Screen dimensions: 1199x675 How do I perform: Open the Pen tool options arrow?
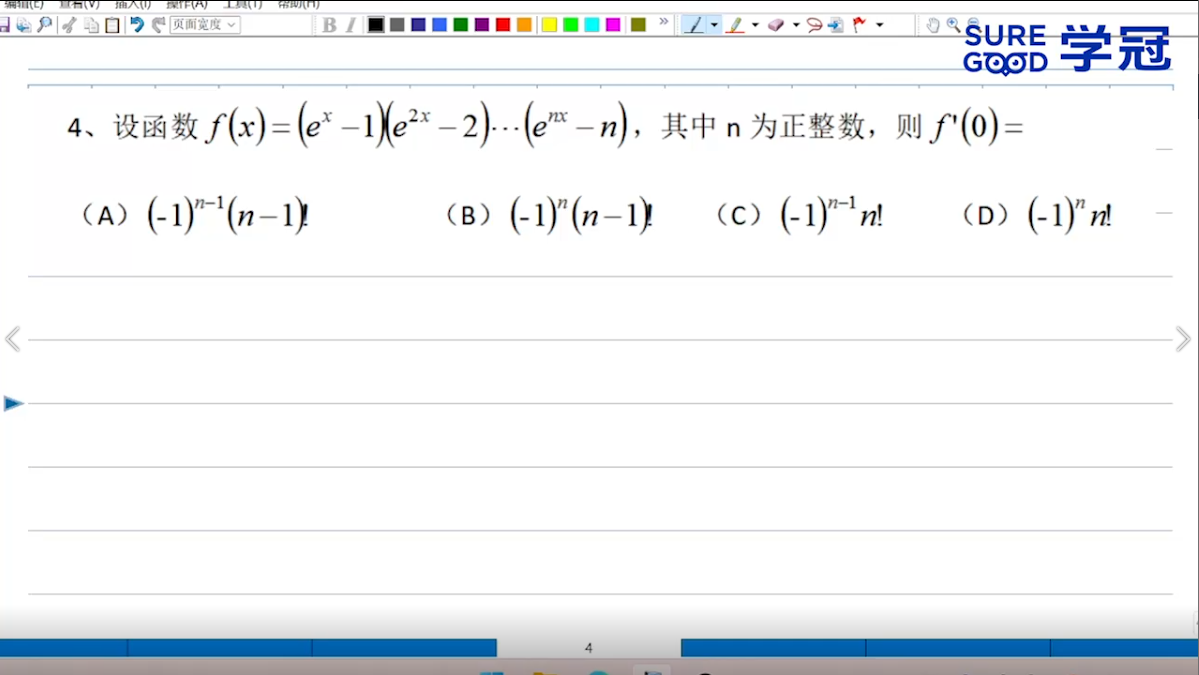click(x=714, y=25)
